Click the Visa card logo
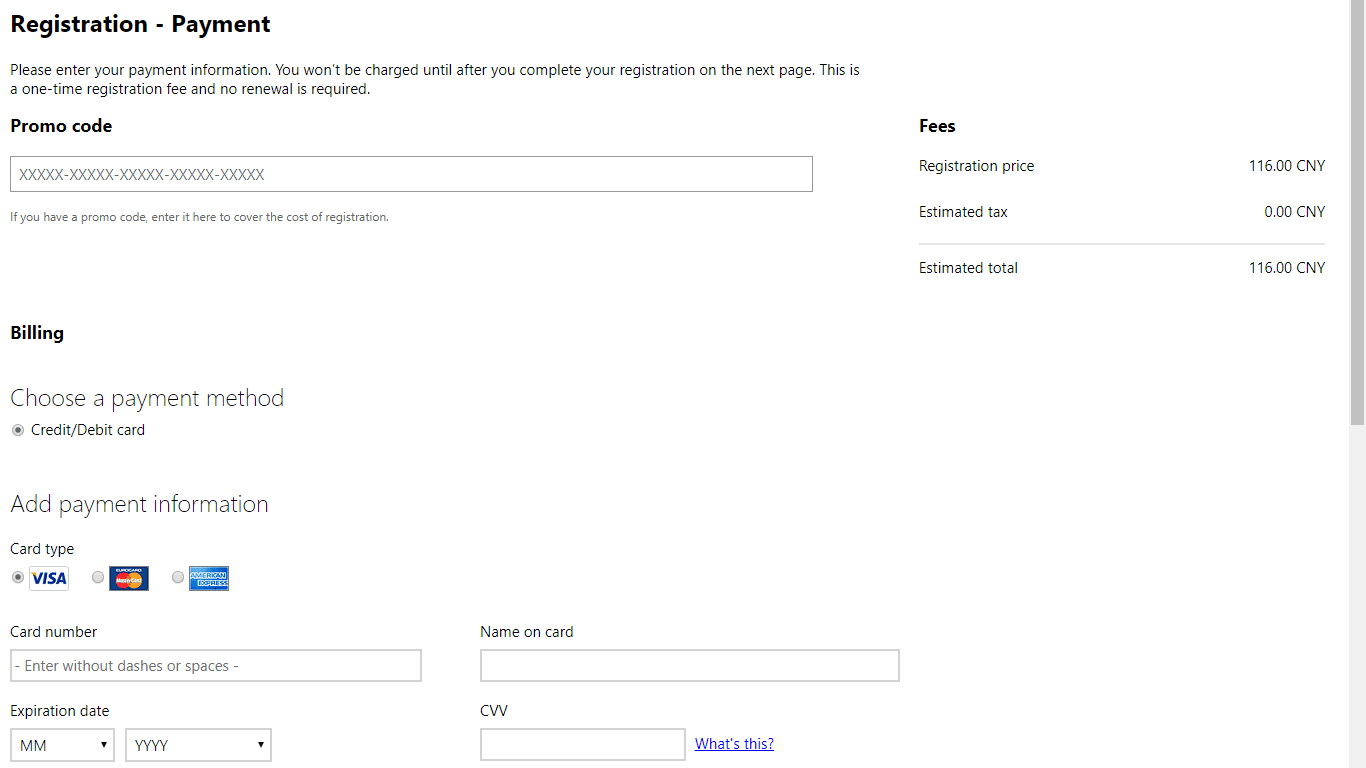 tap(49, 578)
